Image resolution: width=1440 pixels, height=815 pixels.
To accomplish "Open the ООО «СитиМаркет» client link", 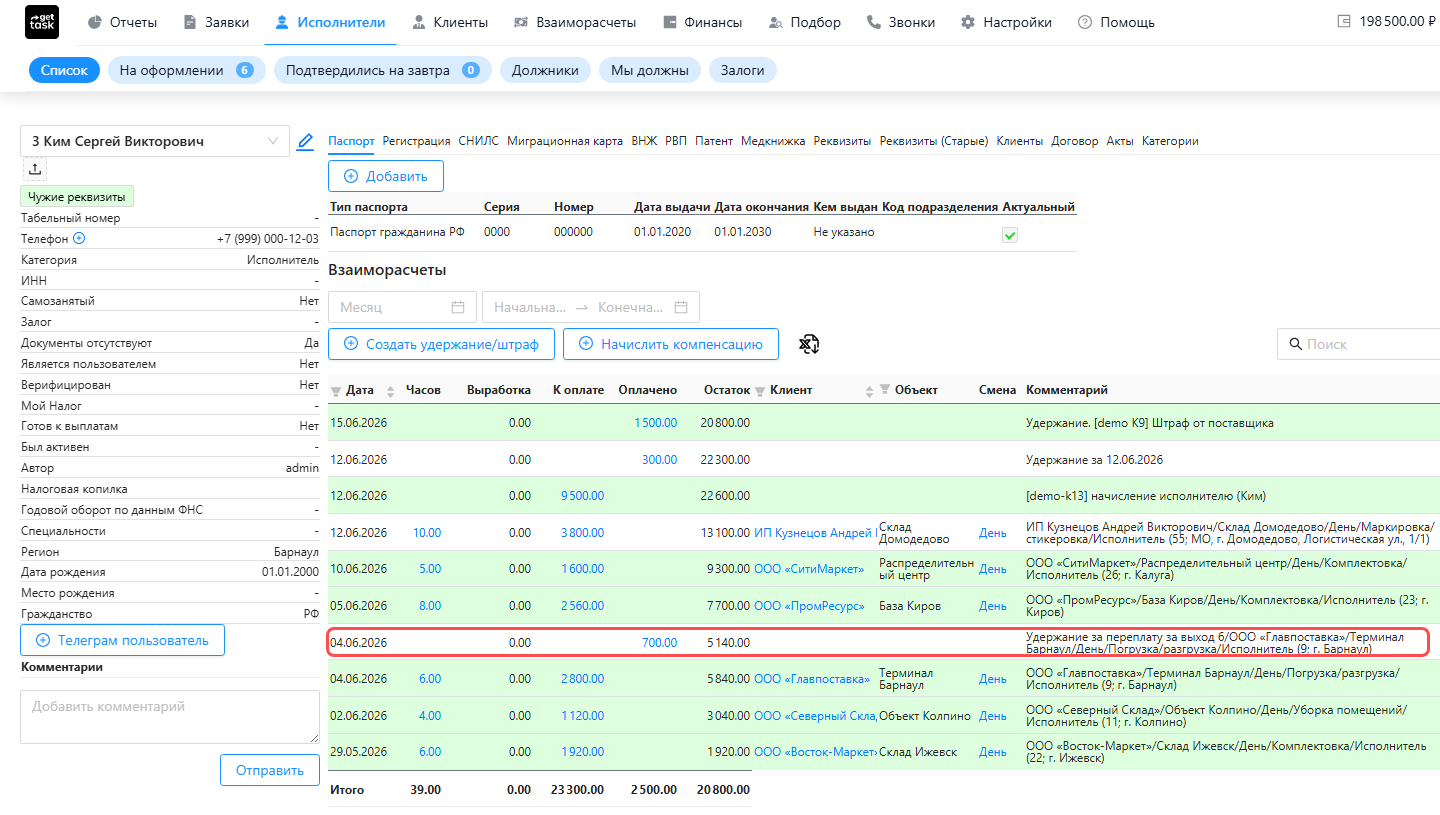I will pos(809,569).
